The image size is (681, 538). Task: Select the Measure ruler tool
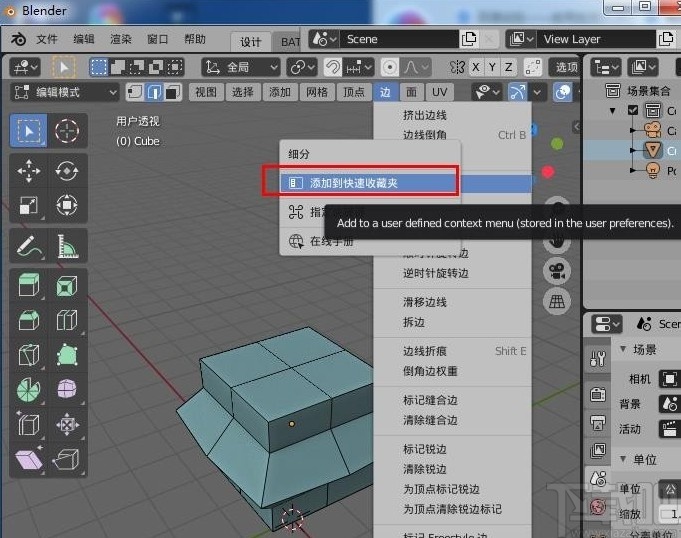67,246
